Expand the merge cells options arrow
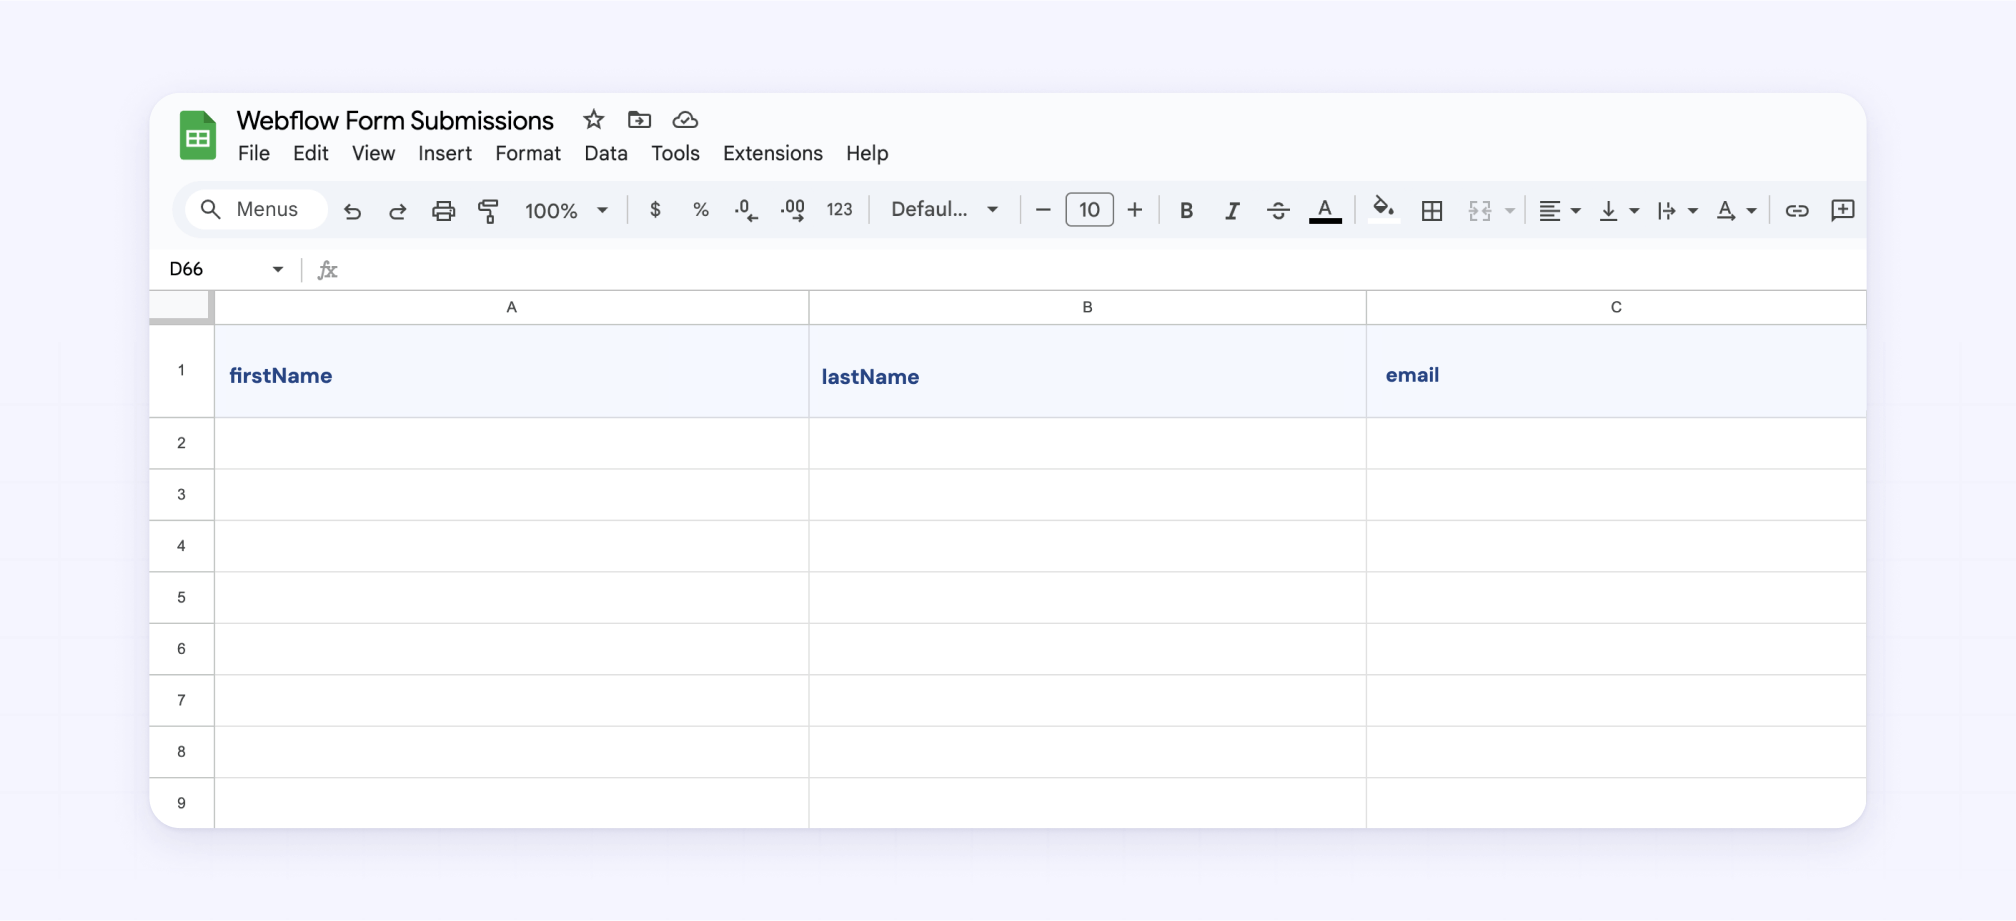2016x921 pixels. pyautogui.click(x=1510, y=211)
